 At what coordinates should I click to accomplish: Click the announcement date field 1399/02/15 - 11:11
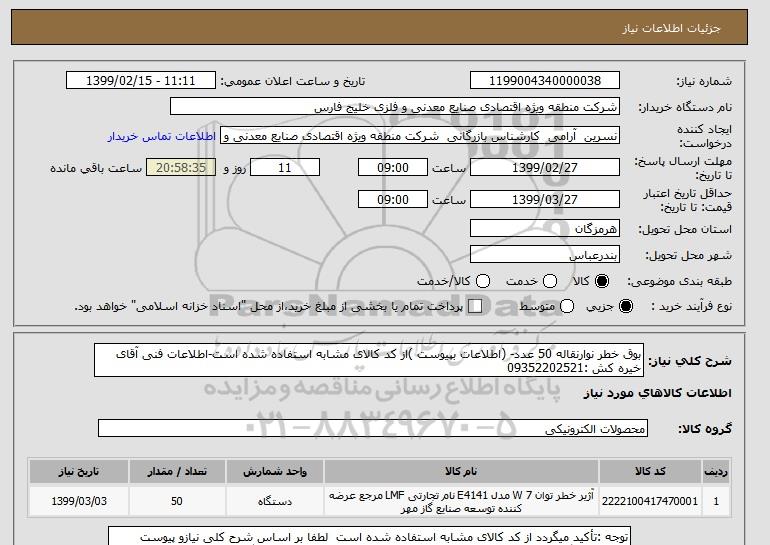click(x=141, y=81)
